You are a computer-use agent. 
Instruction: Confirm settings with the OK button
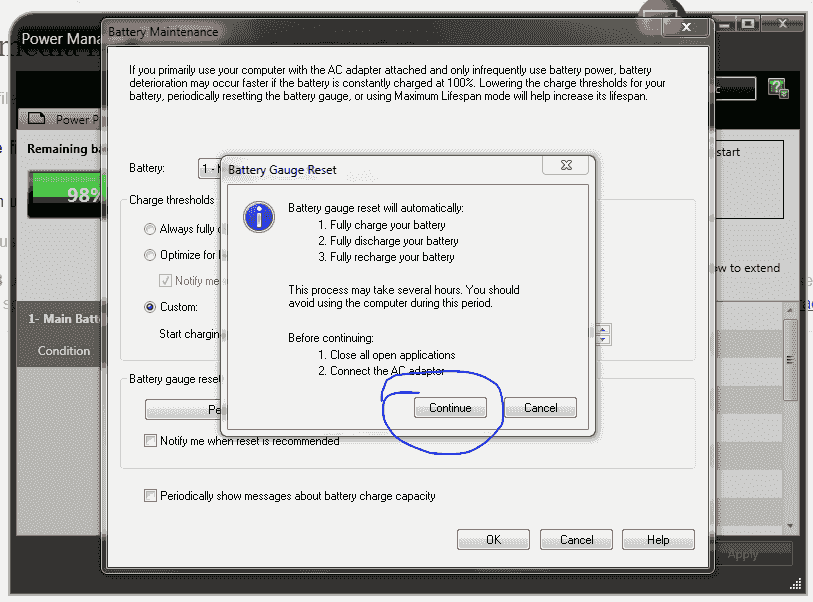pyautogui.click(x=493, y=539)
